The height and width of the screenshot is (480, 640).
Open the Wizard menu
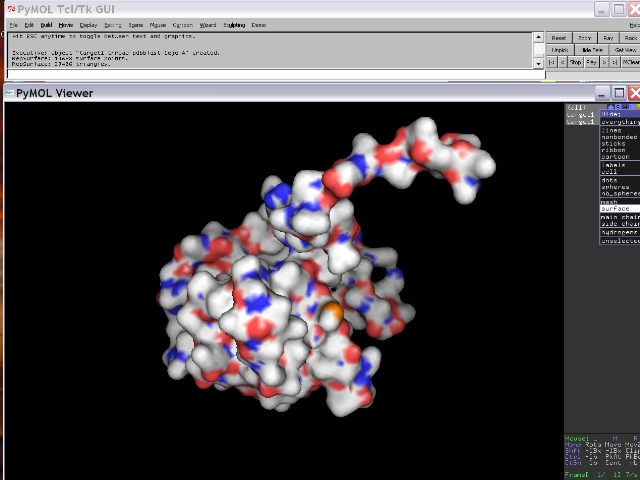point(207,25)
